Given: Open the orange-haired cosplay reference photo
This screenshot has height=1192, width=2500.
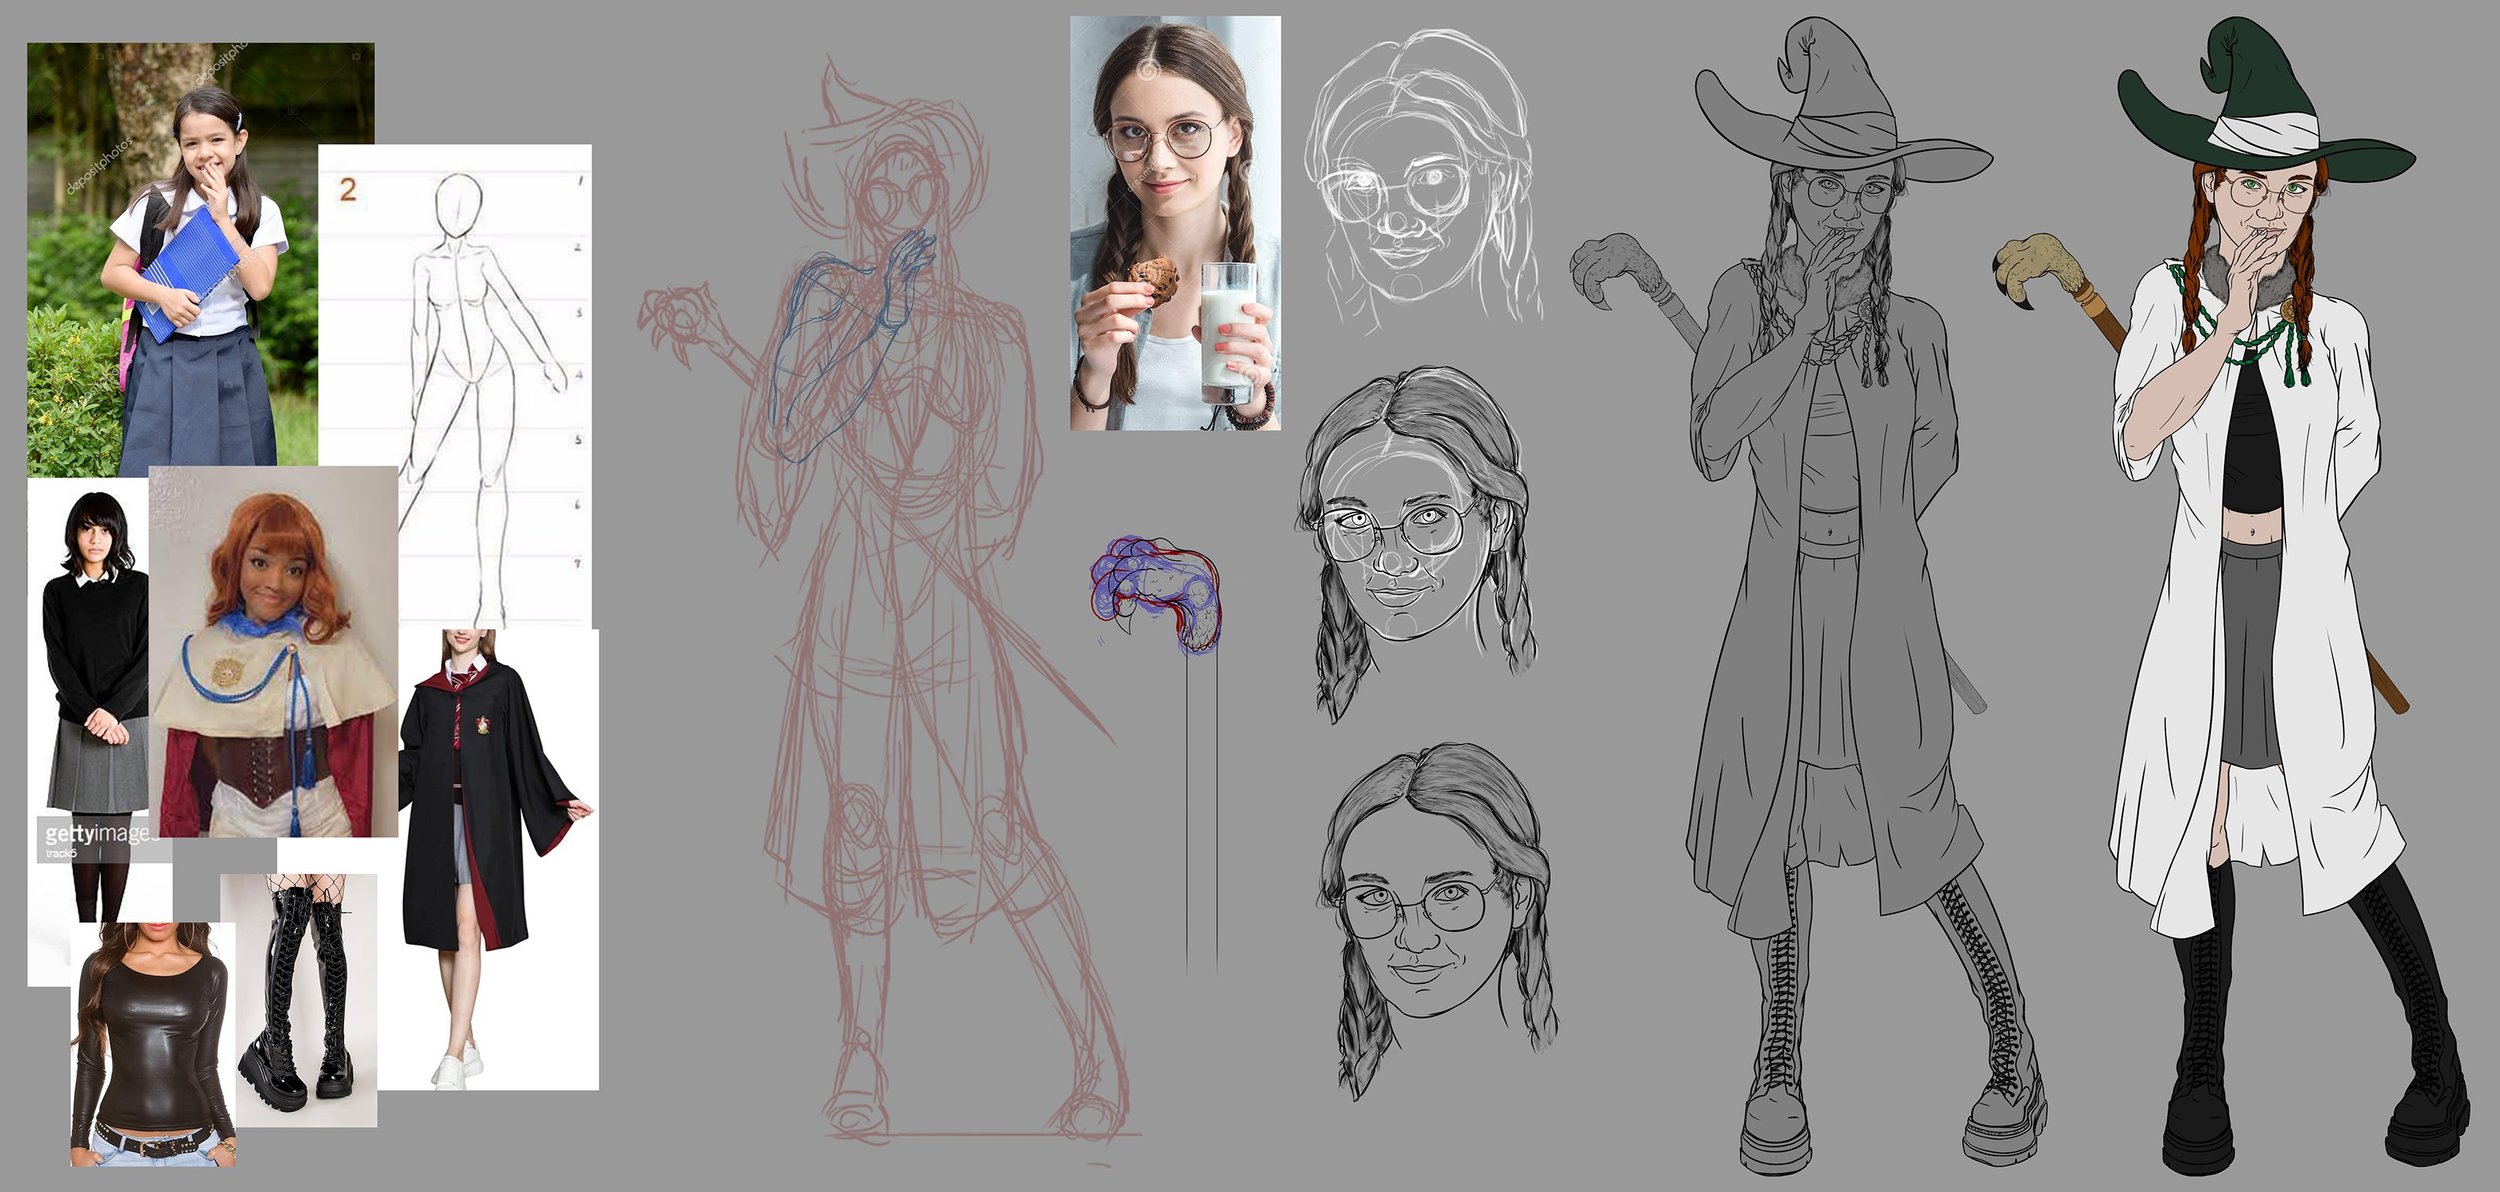Looking at the screenshot, I should [273, 650].
